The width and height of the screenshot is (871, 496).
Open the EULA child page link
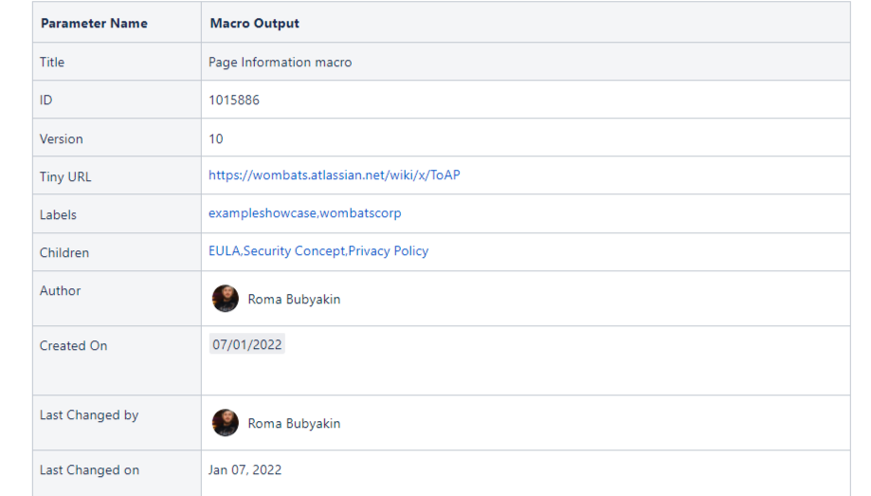pos(224,251)
